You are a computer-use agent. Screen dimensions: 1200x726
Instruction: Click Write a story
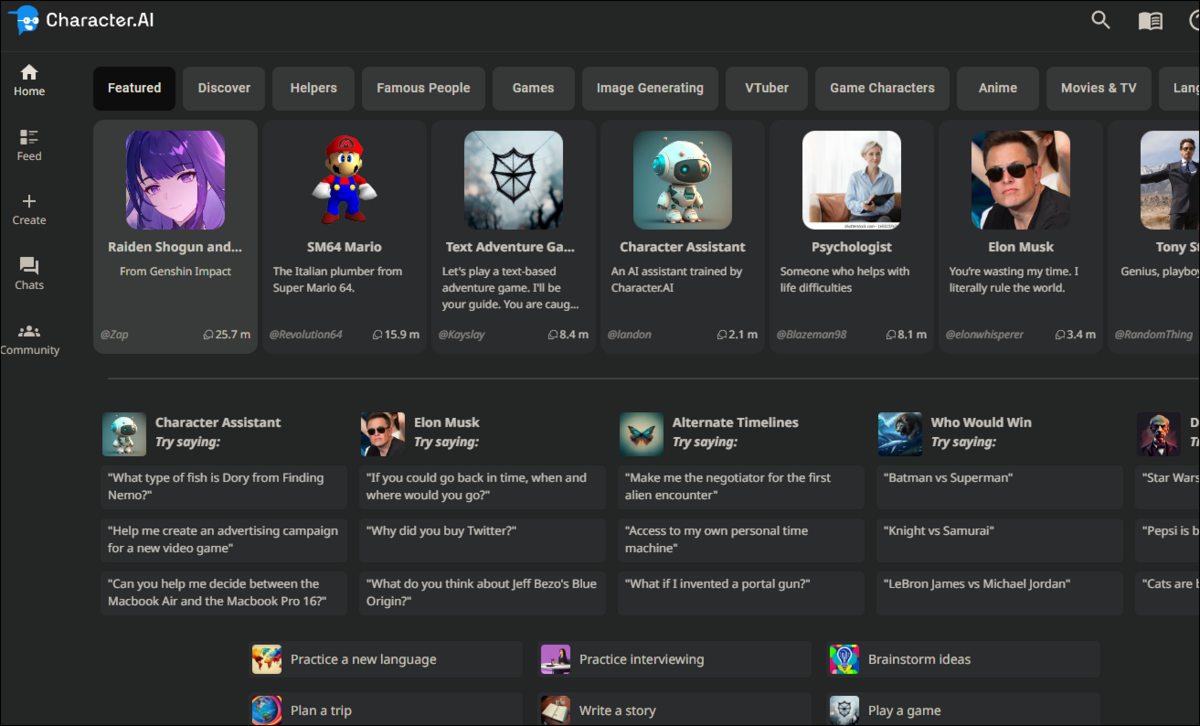pos(674,710)
